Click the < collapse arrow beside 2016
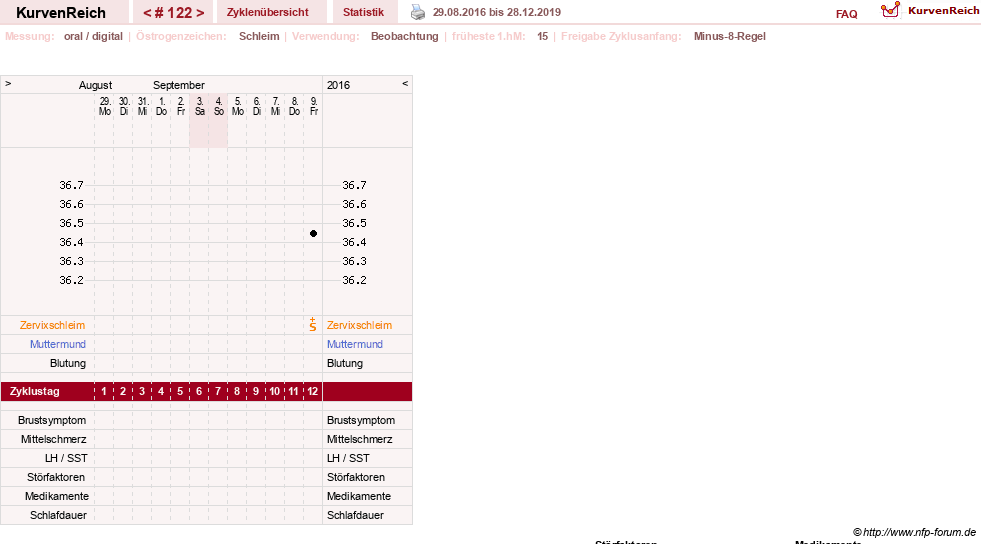 click(405, 83)
